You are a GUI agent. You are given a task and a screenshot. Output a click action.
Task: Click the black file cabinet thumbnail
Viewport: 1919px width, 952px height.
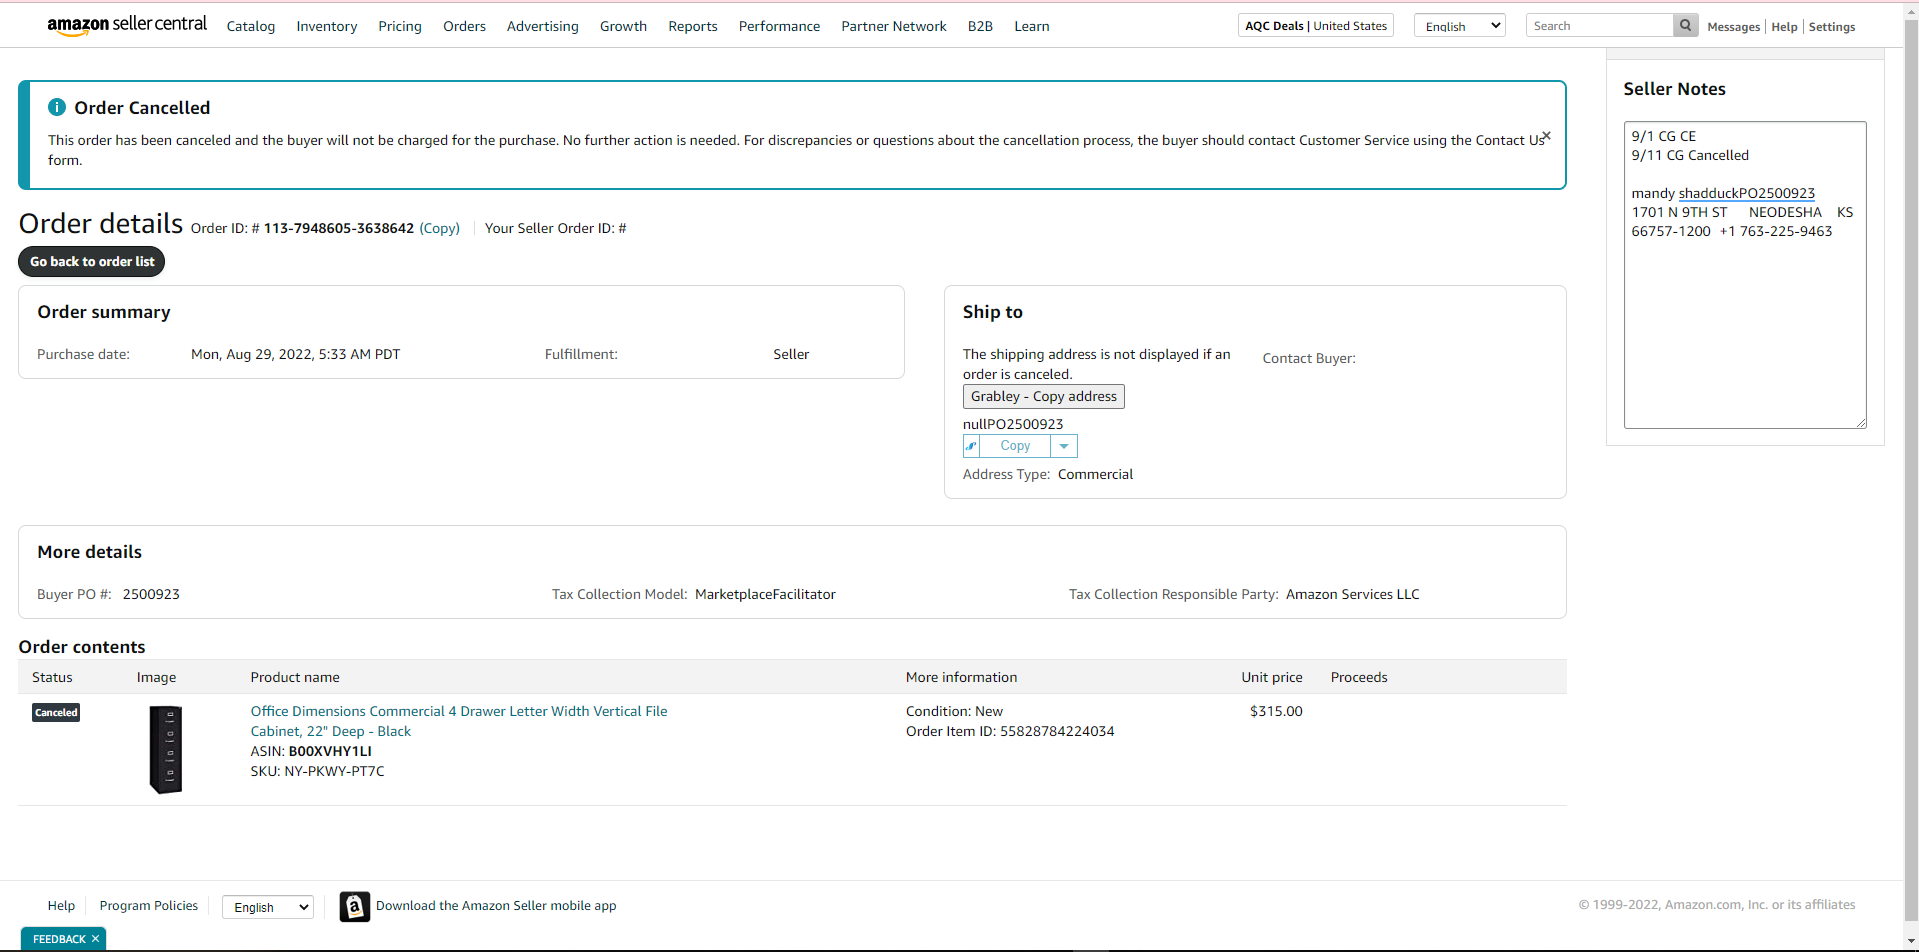[x=166, y=749]
